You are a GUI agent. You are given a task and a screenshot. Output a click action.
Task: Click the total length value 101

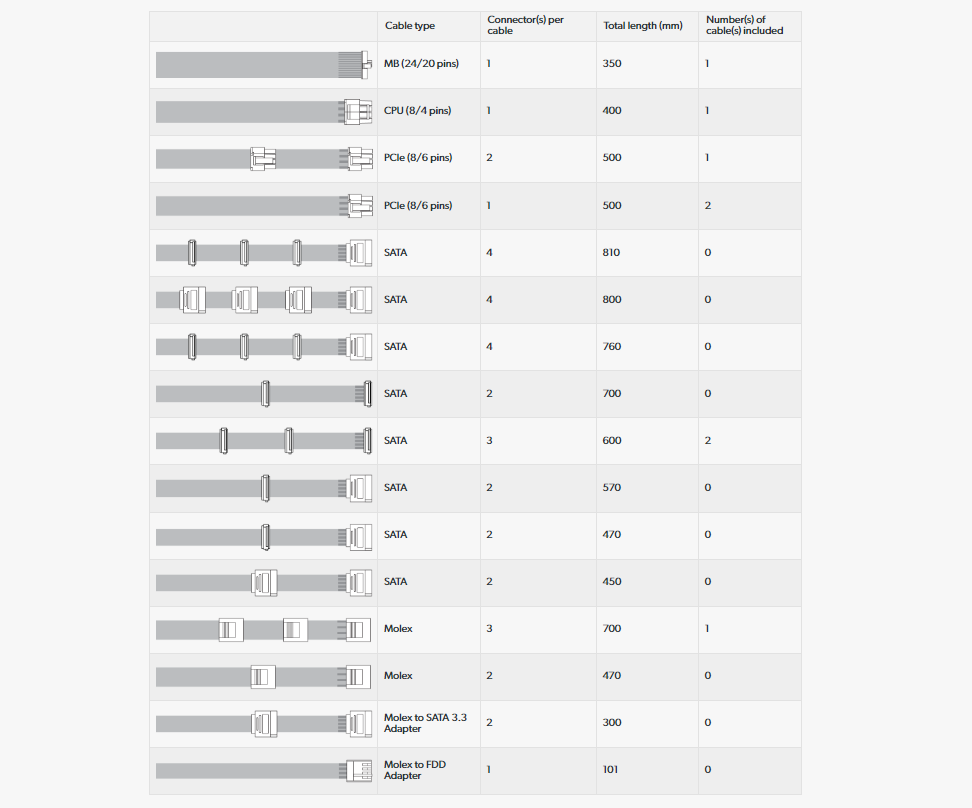(611, 770)
